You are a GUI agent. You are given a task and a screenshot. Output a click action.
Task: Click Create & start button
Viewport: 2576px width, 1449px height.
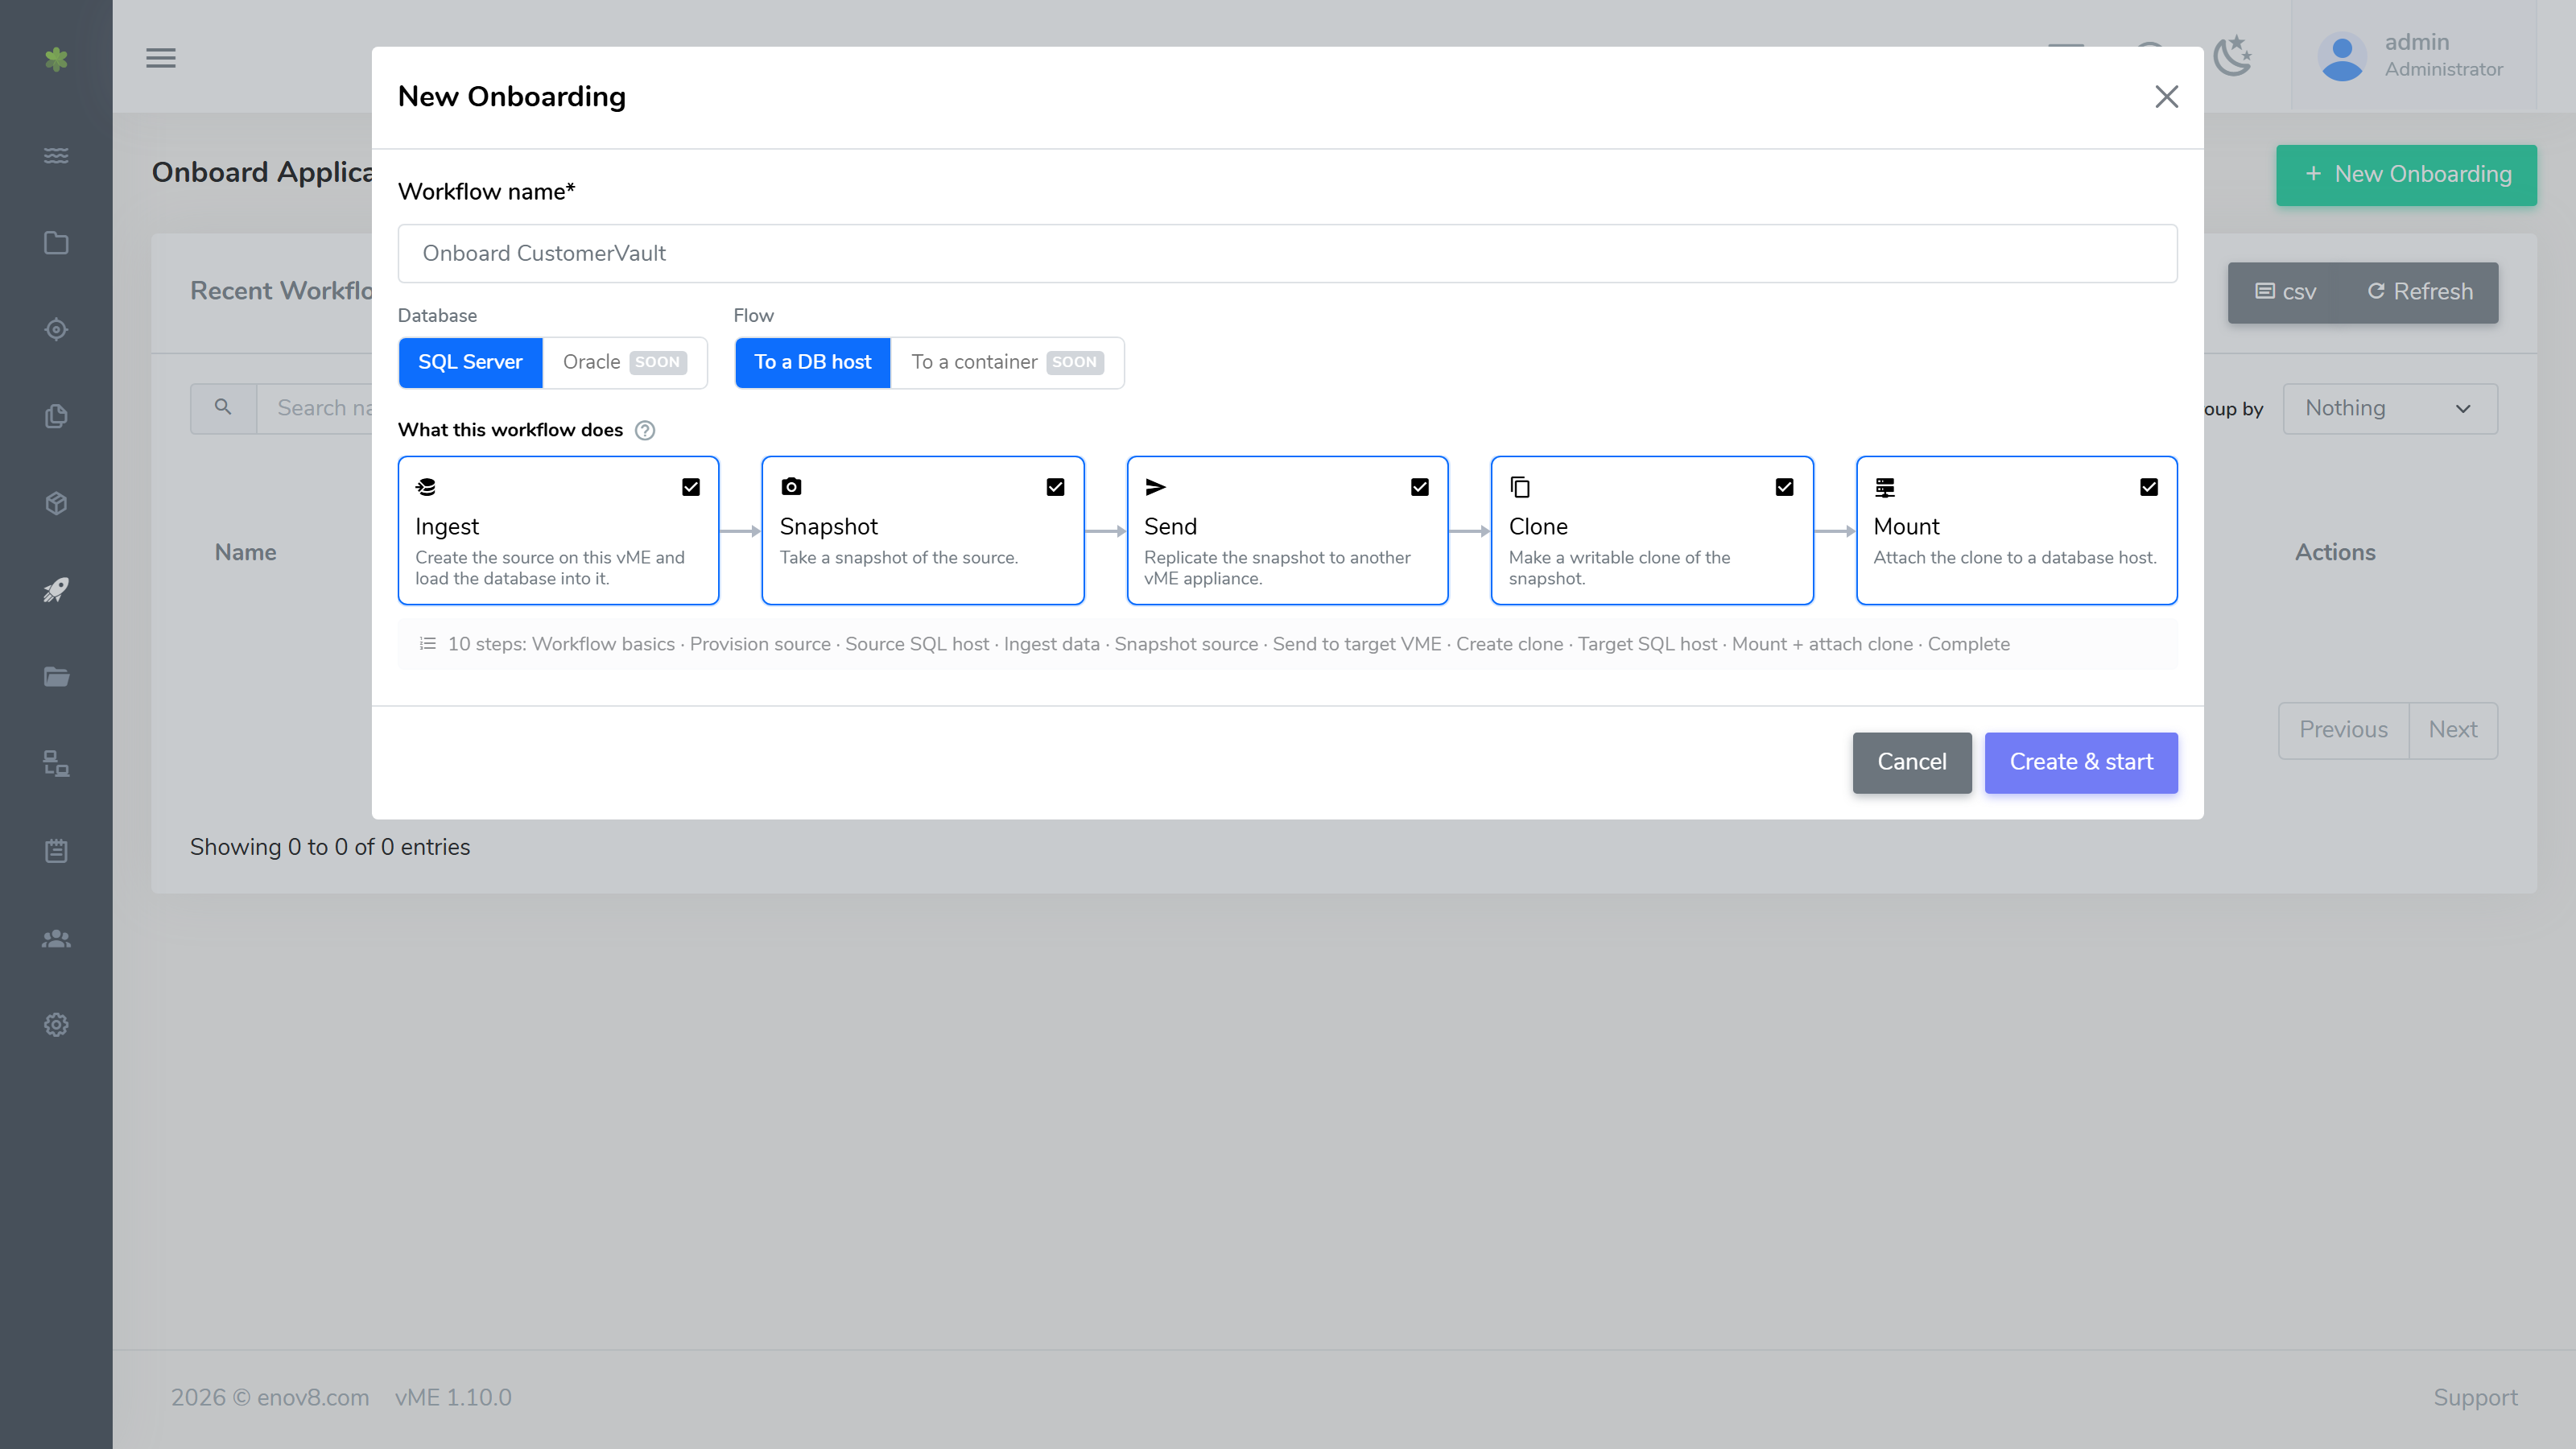click(x=2081, y=762)
